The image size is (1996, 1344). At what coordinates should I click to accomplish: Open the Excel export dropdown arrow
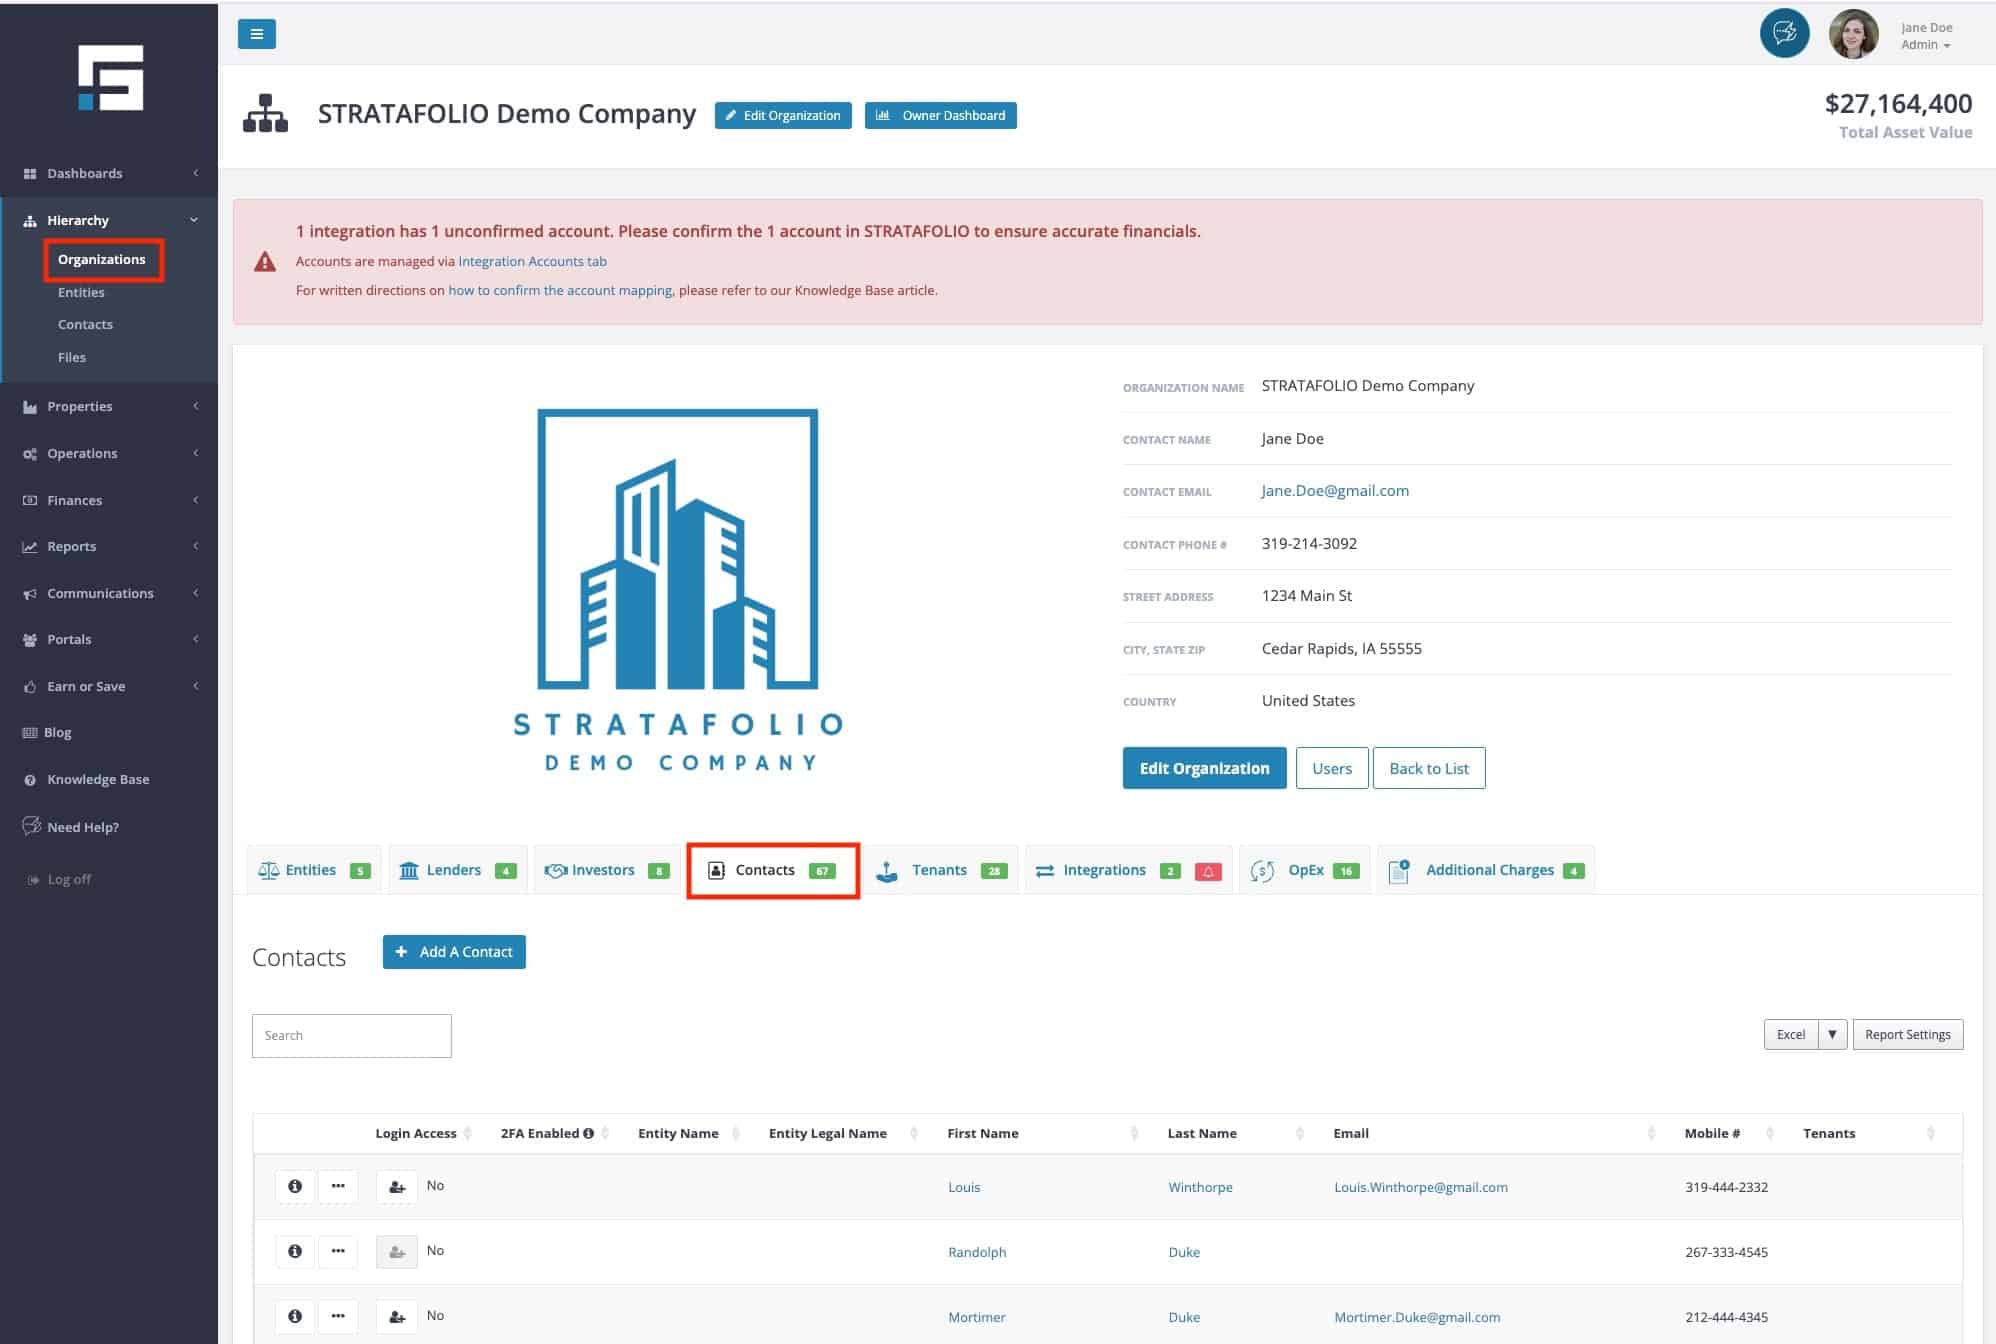click(x=1832, y=1035)
